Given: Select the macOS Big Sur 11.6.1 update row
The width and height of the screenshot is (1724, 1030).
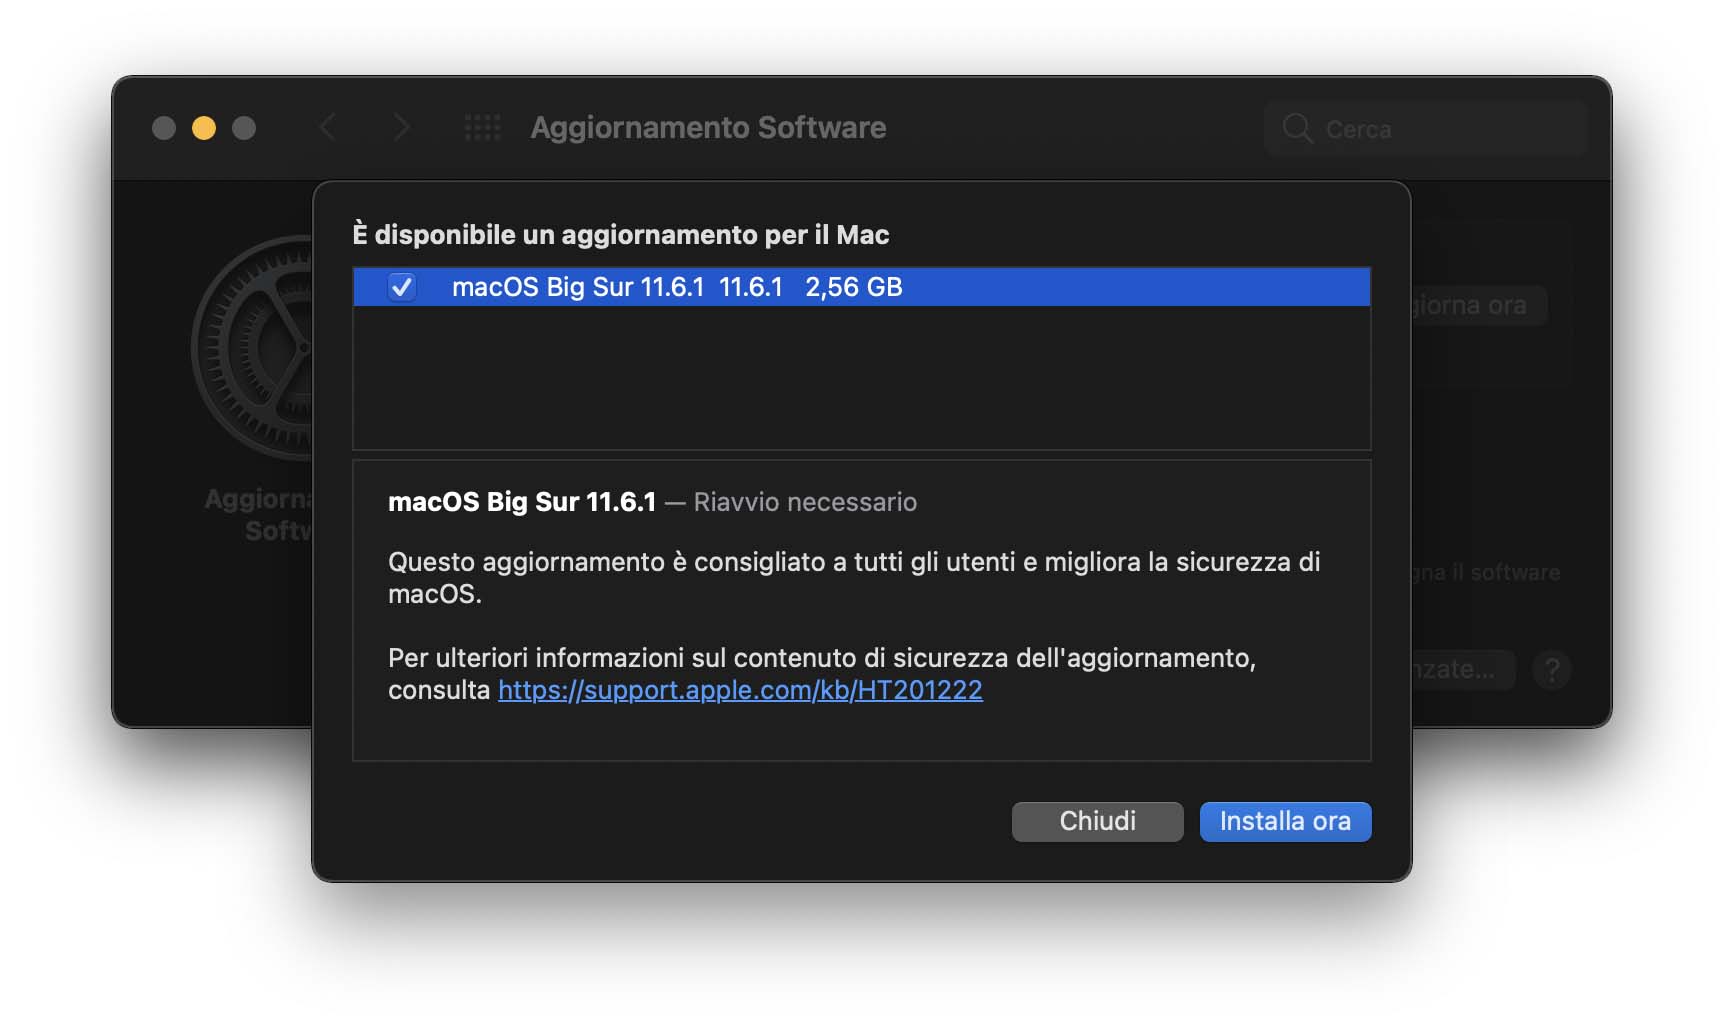Looking at the screenshot, I should click(861, 287).
